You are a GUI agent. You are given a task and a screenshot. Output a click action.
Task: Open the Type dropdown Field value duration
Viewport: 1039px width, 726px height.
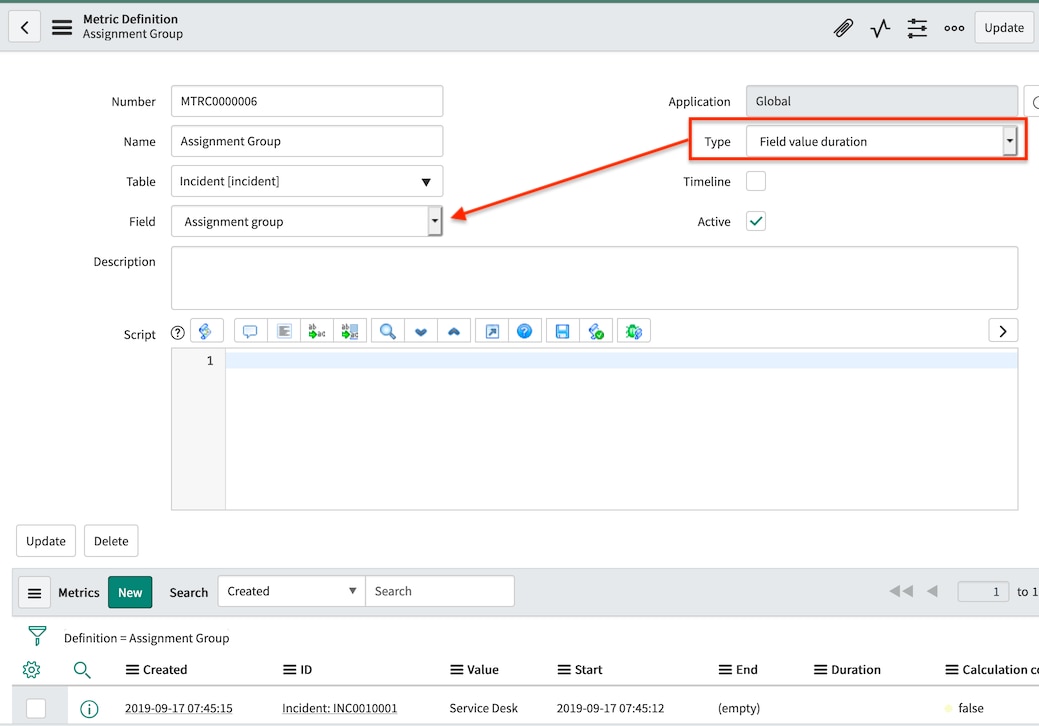coord(882,141)
